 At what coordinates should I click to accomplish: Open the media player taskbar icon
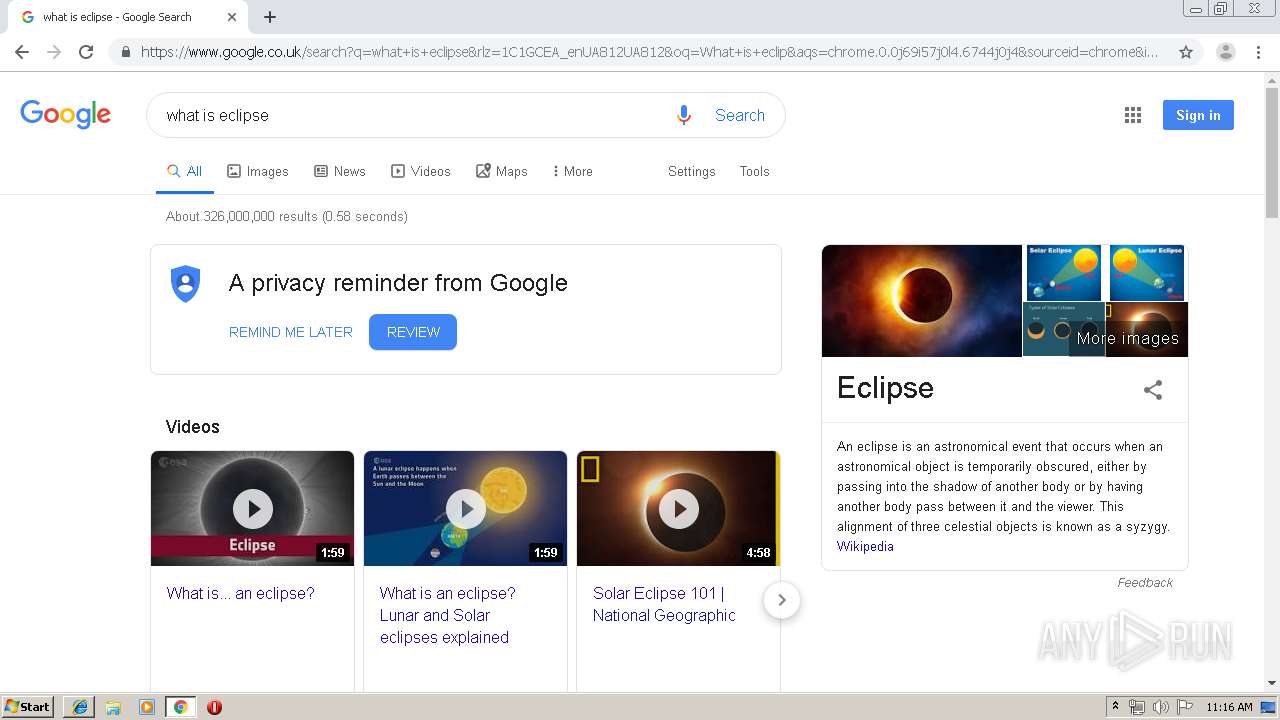point(147,707)
